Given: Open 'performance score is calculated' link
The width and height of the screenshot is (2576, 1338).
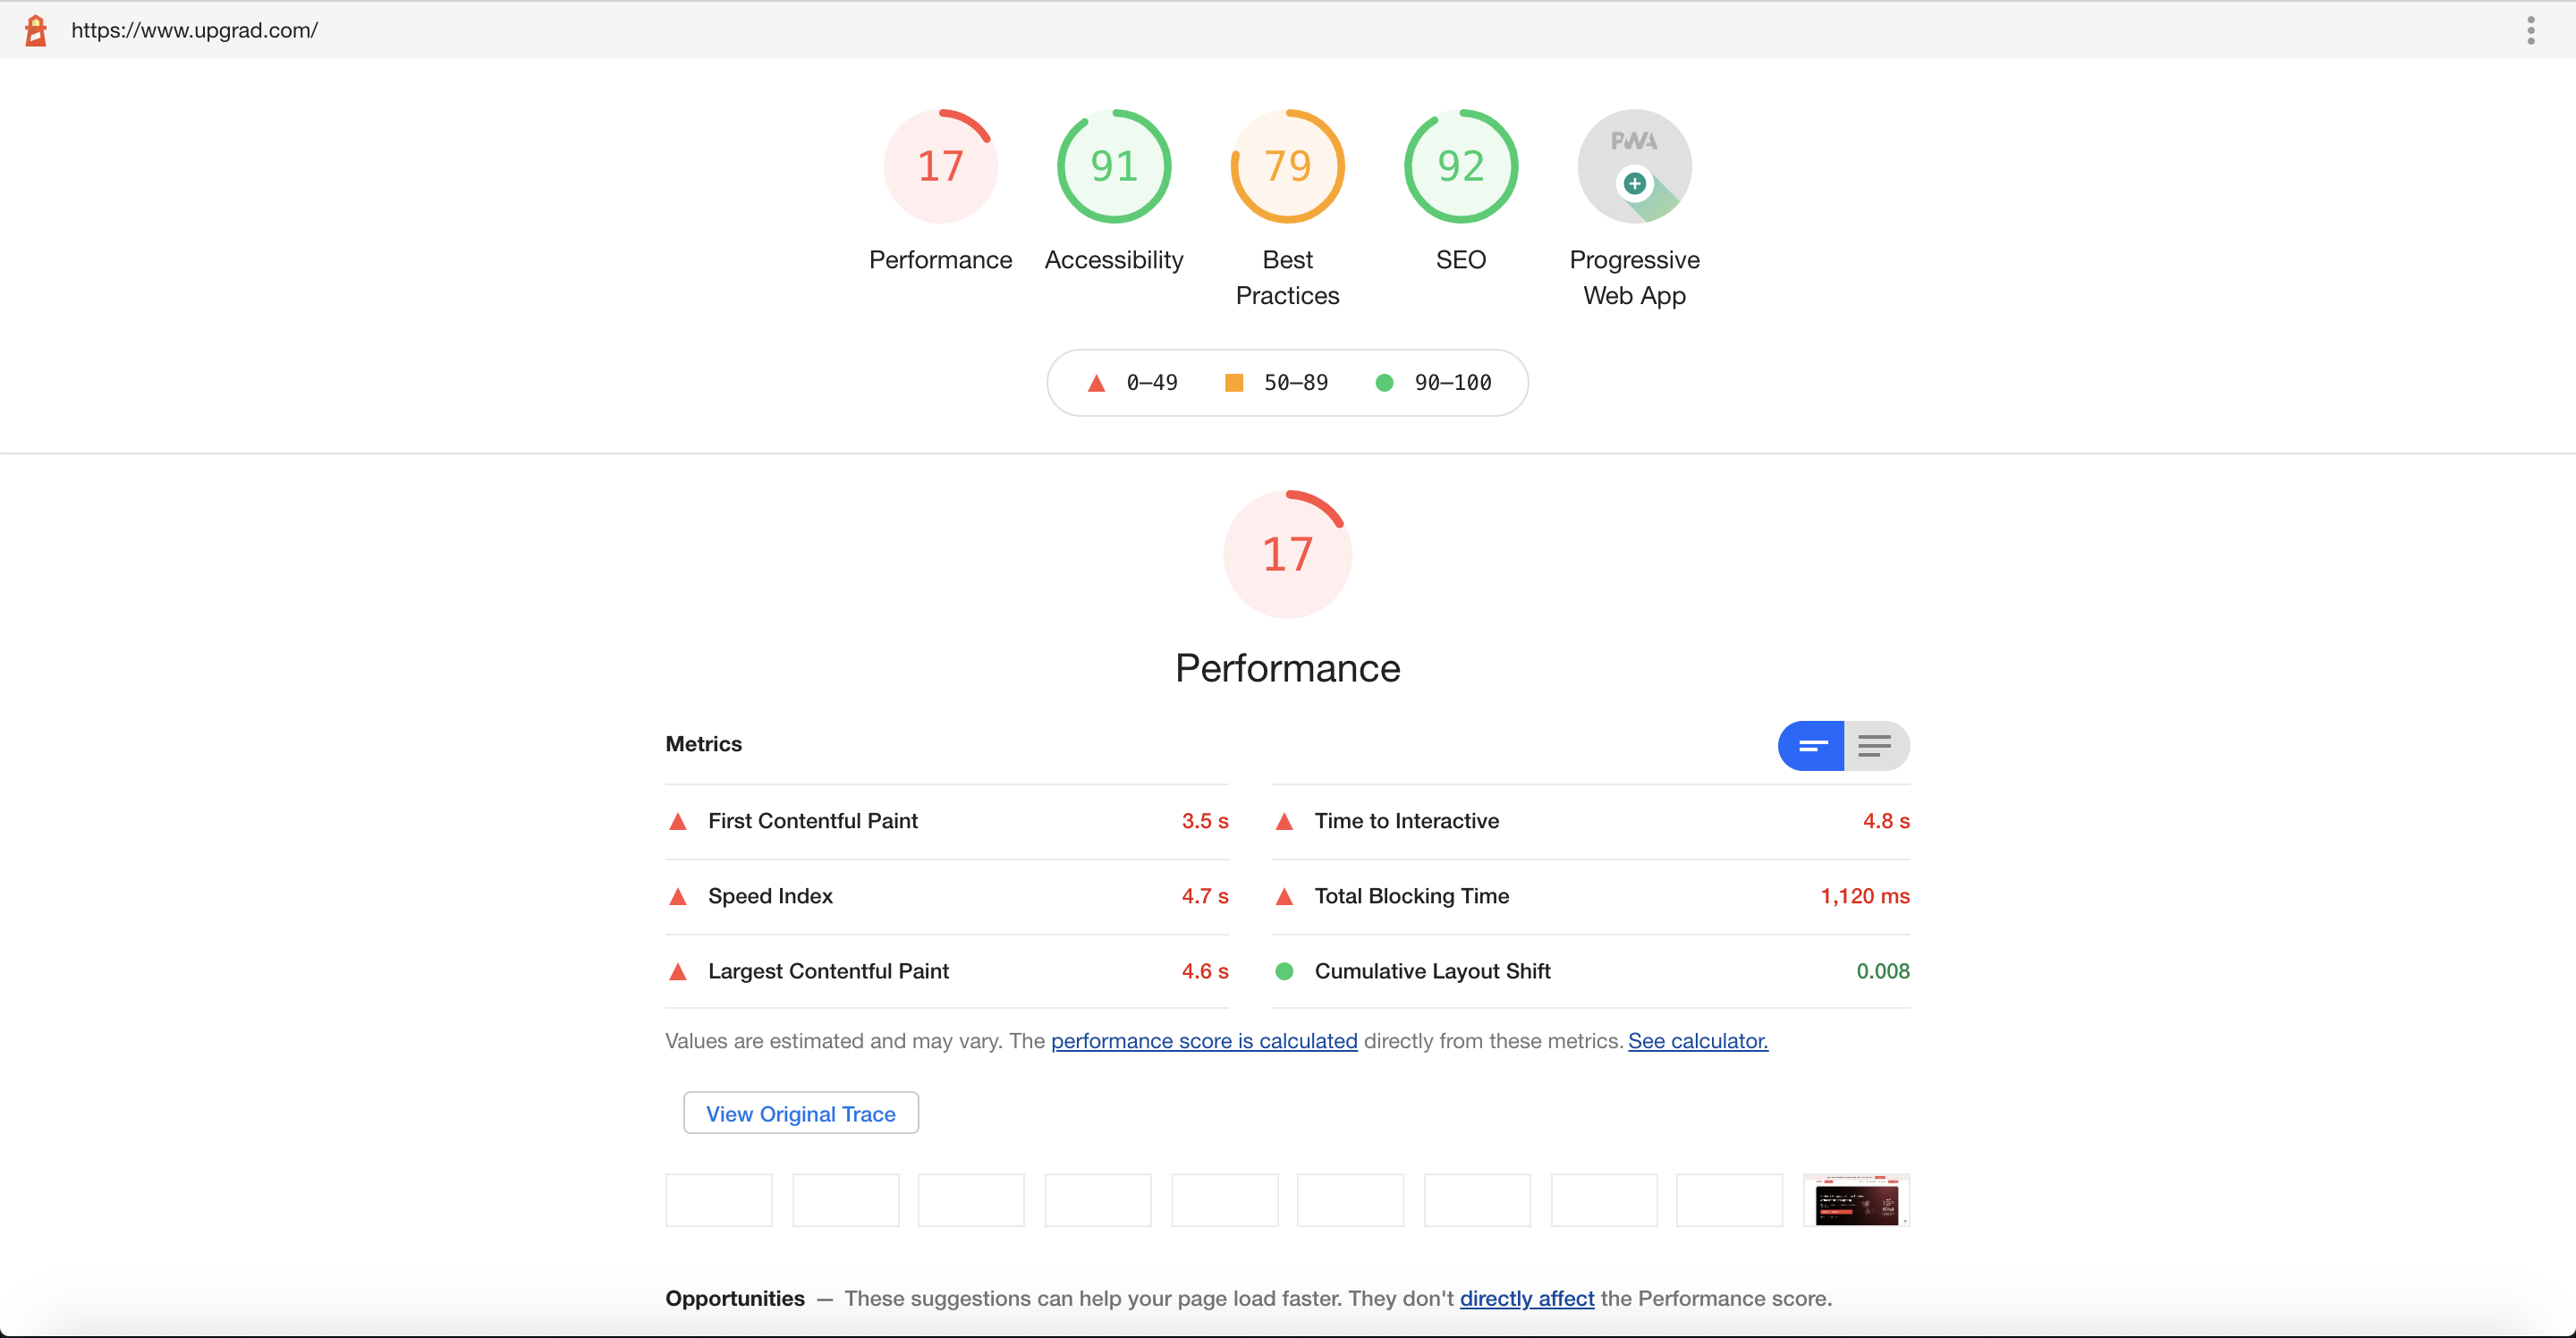Looking at the screenshot, I should point(1204,1041).
